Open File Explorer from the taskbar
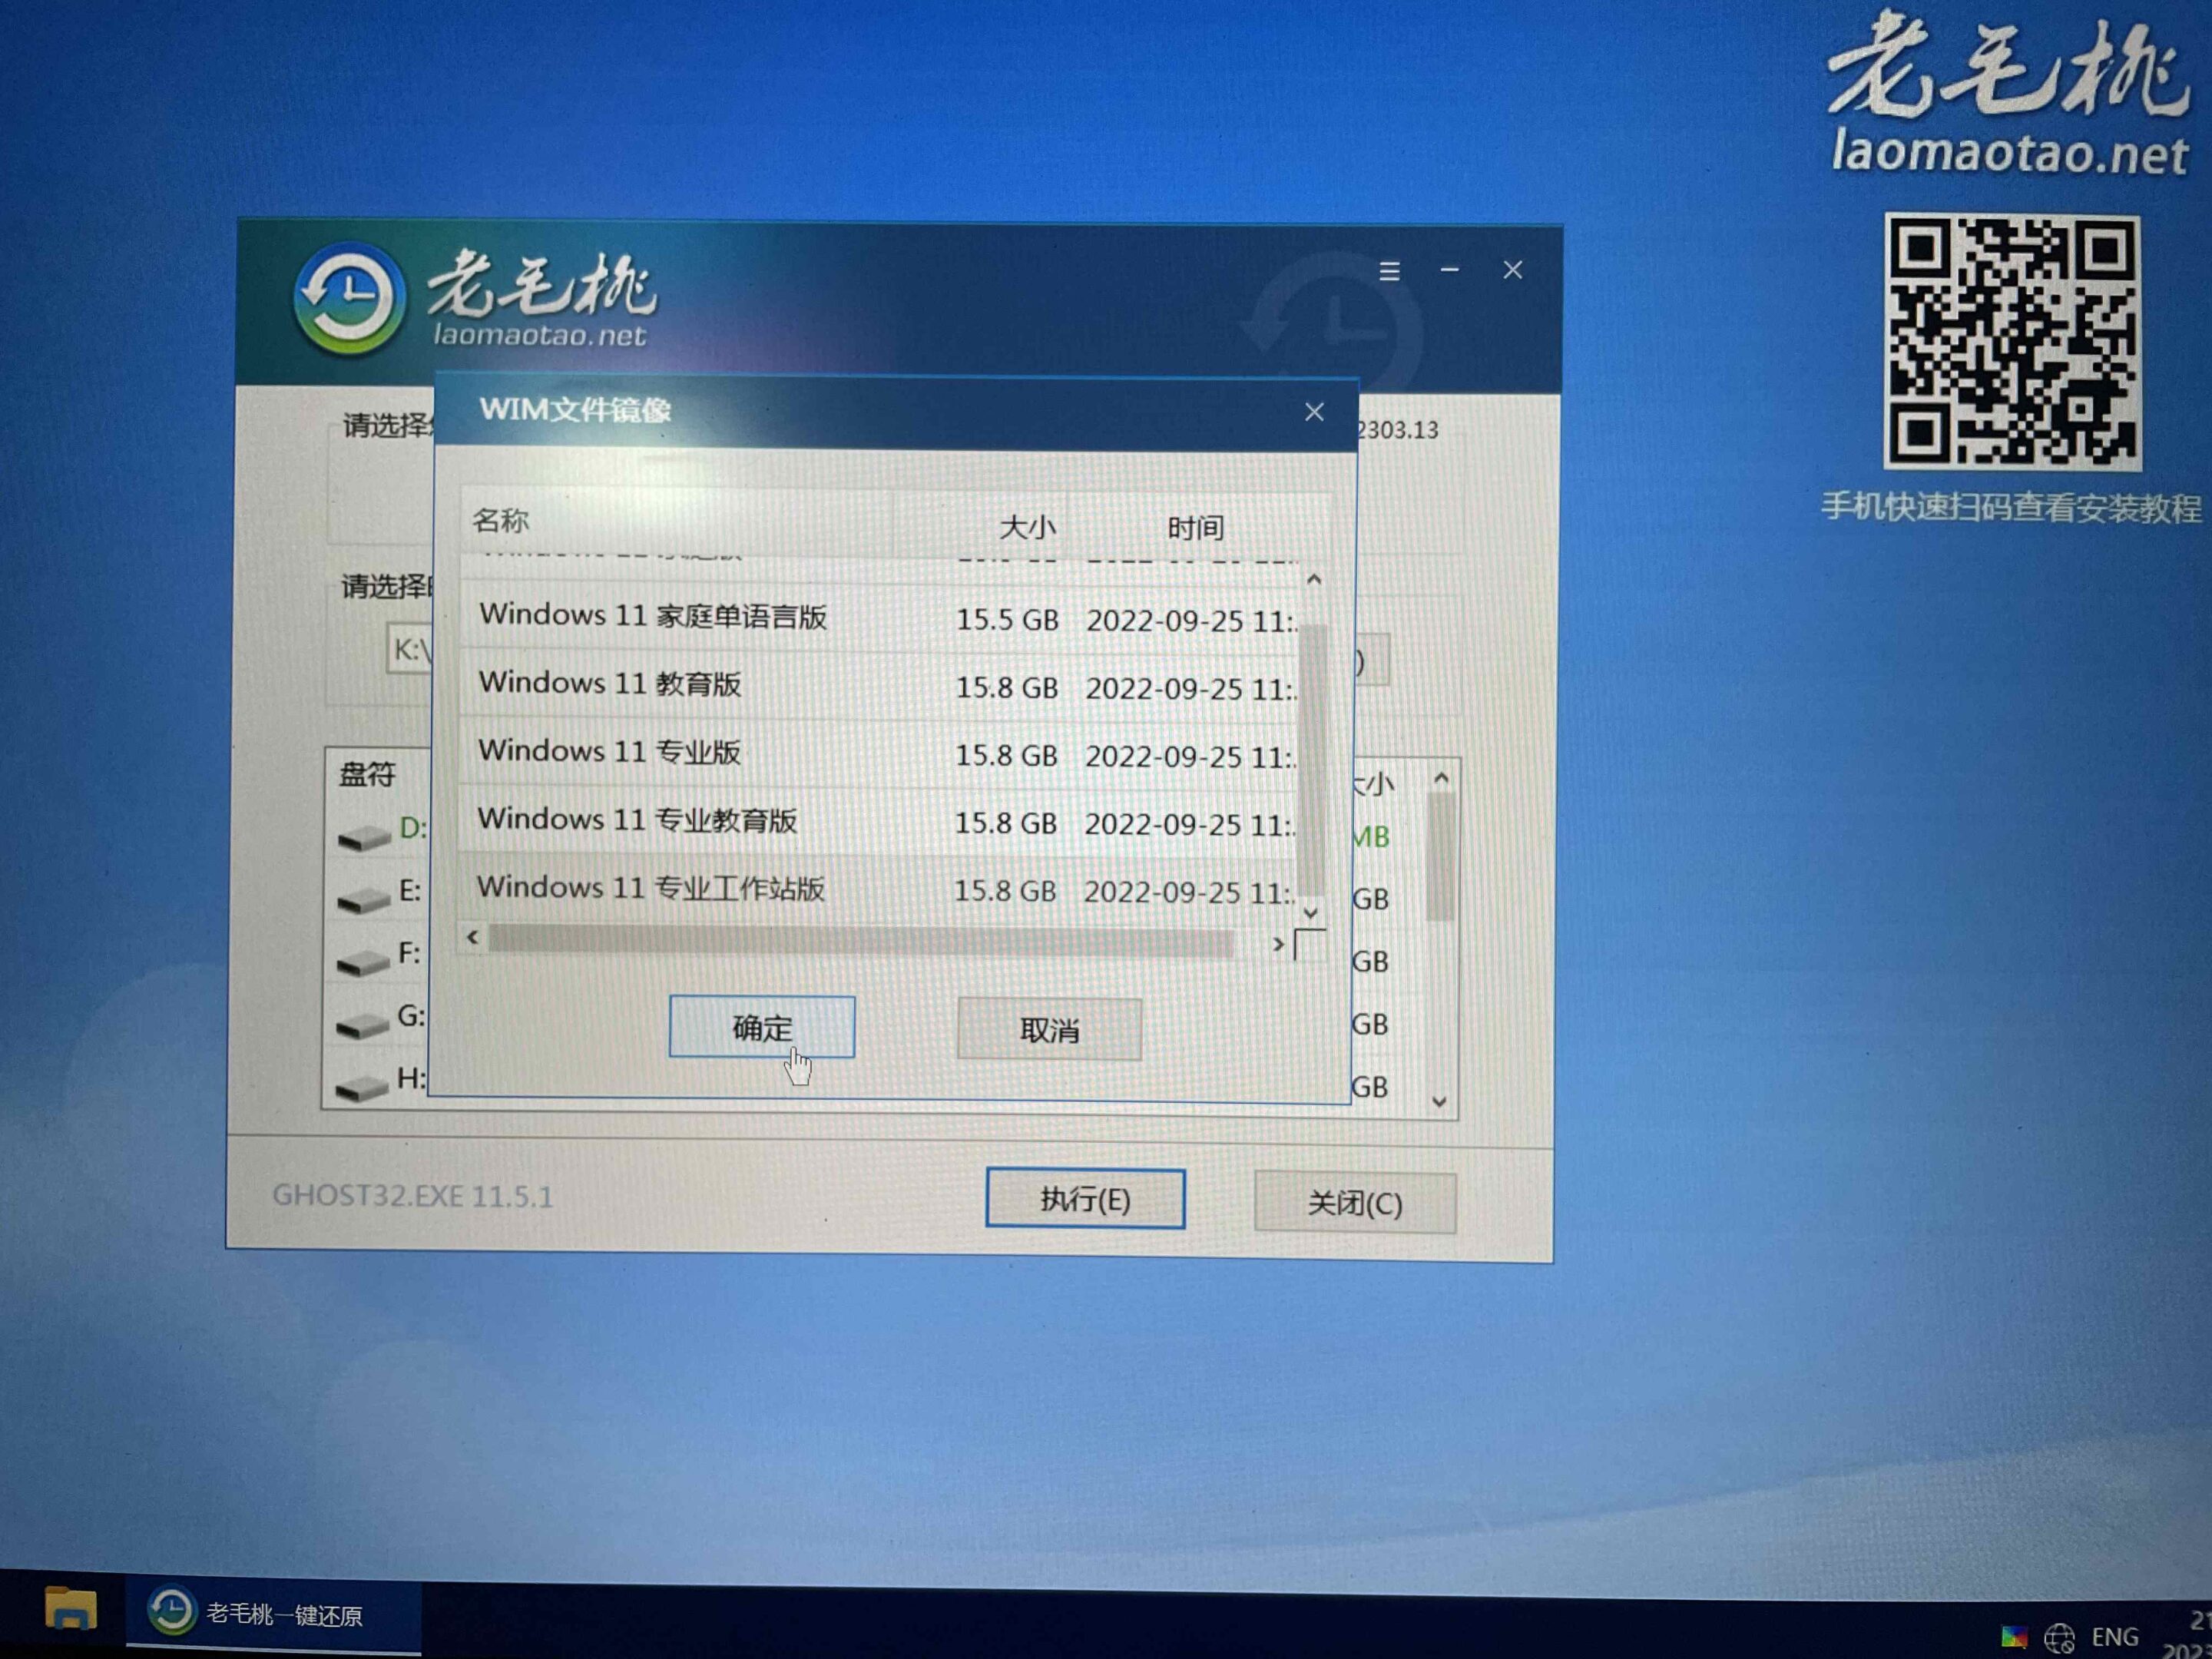 [70, 1609]
